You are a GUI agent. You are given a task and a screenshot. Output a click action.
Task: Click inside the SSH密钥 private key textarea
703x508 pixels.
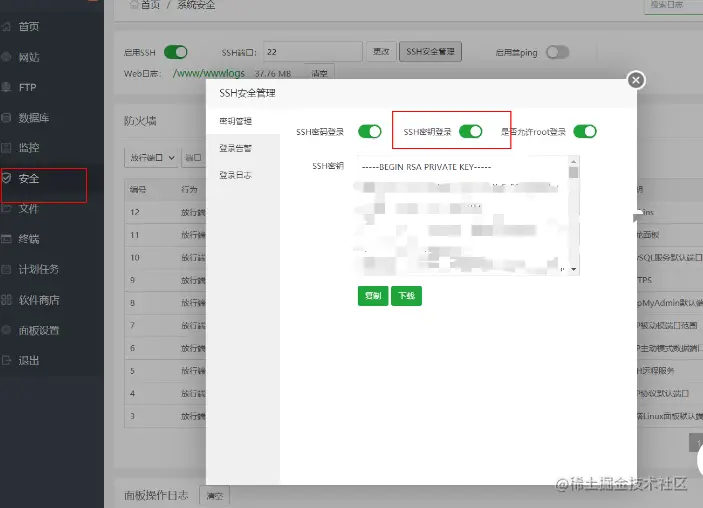coord(463,215)
